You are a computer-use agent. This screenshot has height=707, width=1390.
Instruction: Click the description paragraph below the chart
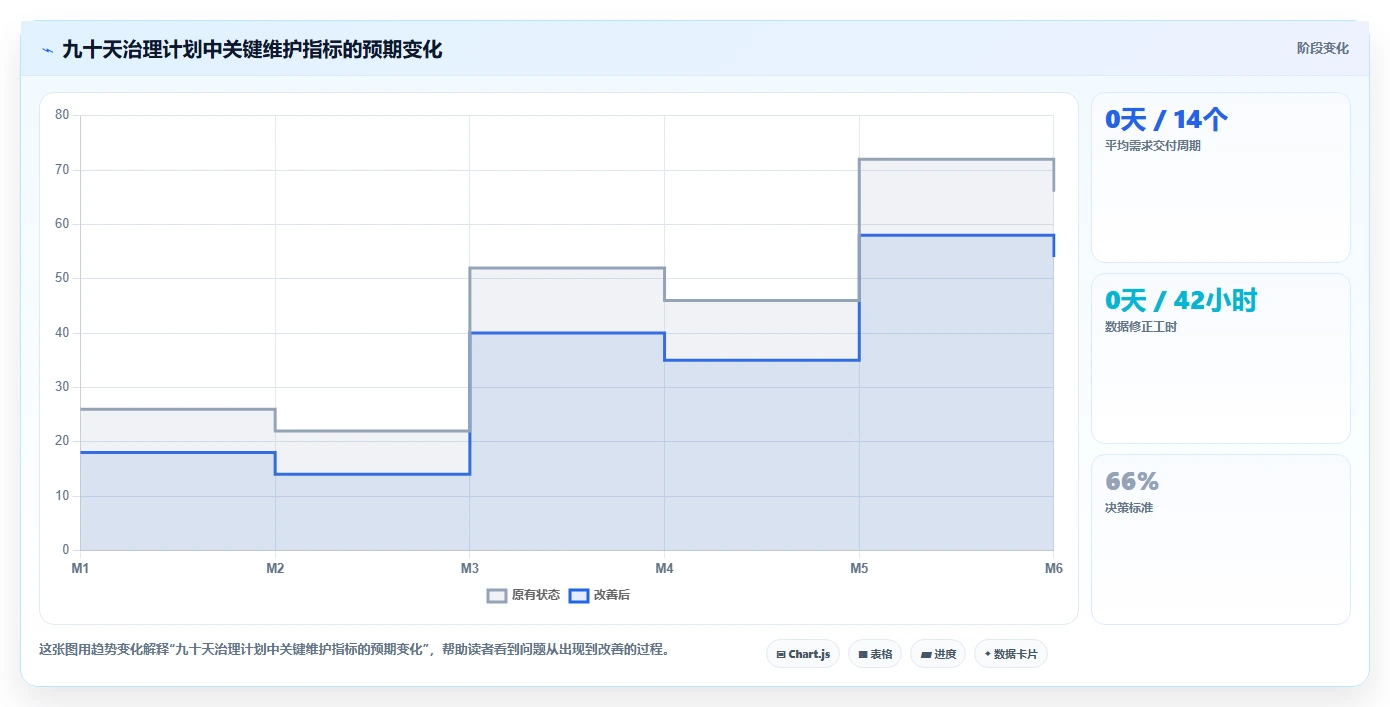[x=354, y=649]
